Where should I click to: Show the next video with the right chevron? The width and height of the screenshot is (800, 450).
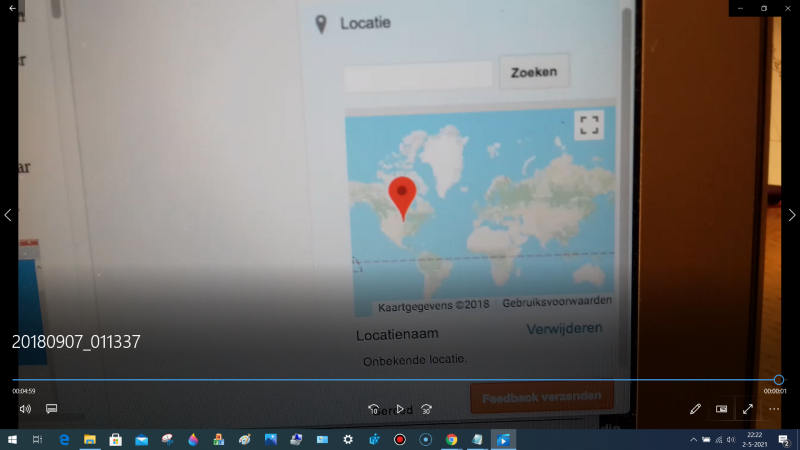792,215
